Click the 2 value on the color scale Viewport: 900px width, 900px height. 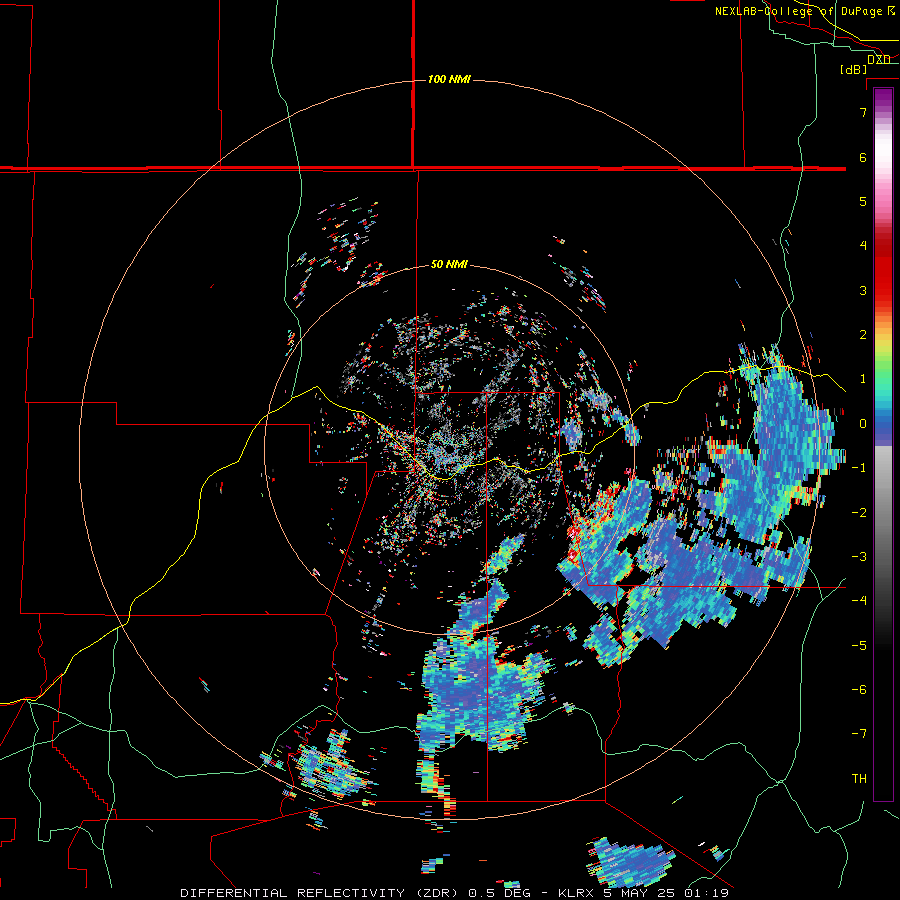click(x=863, y=335)
